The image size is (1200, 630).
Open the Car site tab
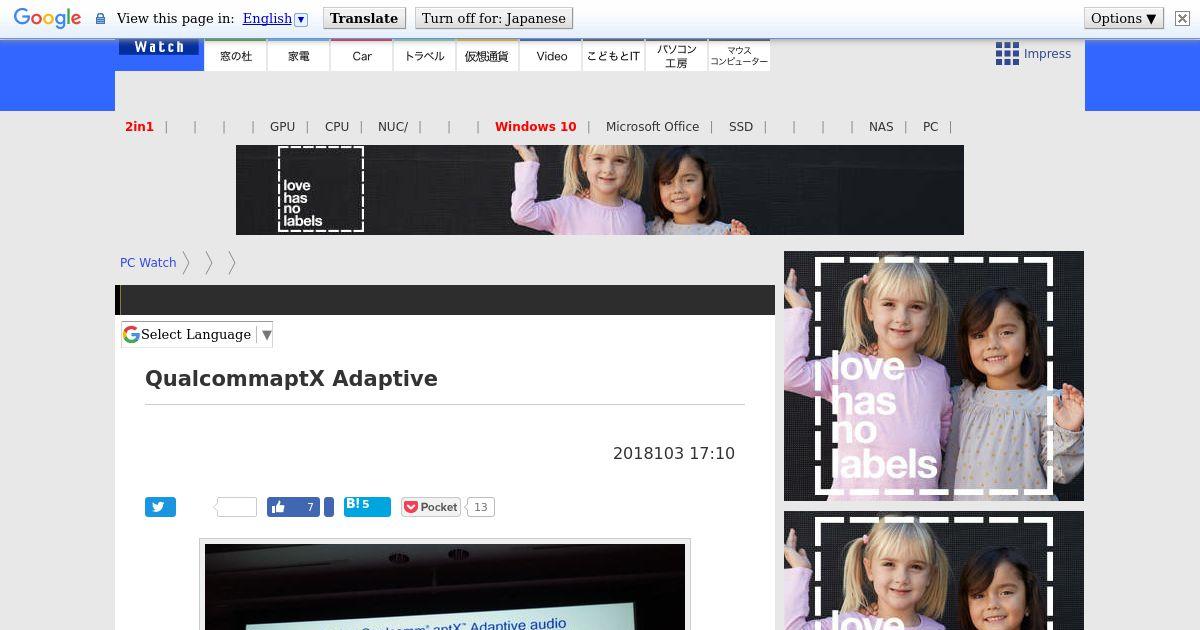pos(362,56)
